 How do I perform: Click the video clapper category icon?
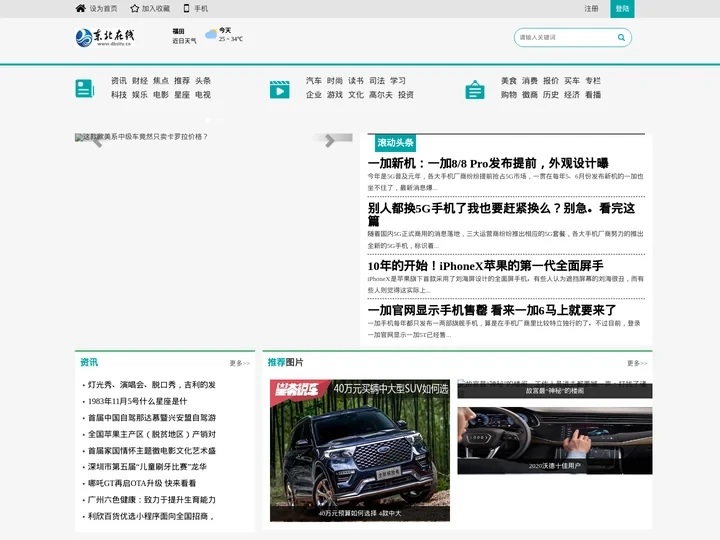pos(280,90)
